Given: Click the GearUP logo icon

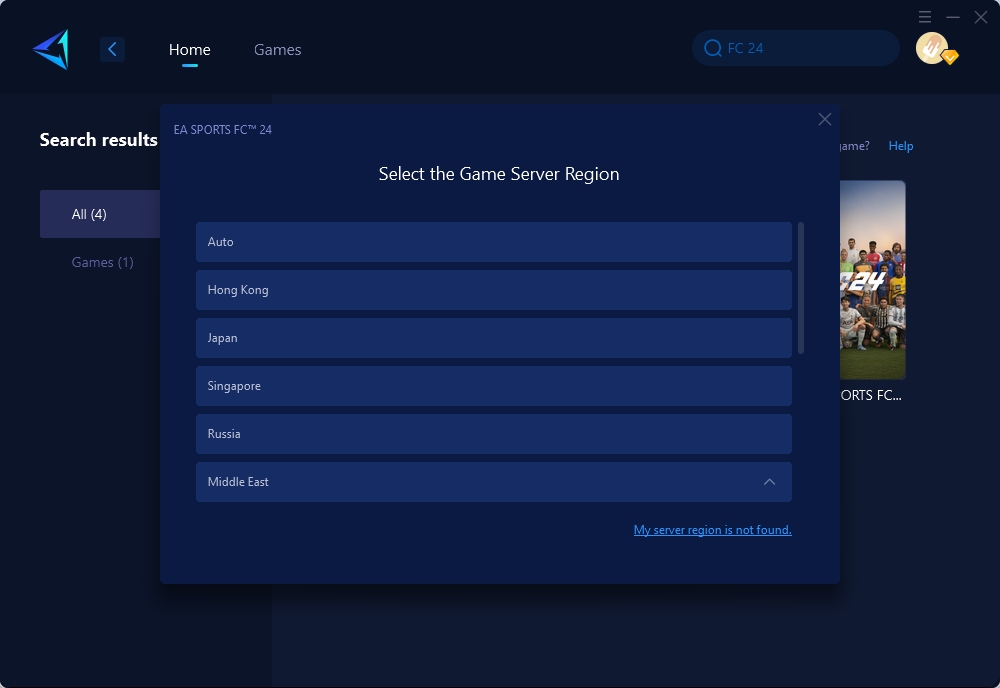Looking at the screenshot, I should 51,49.
